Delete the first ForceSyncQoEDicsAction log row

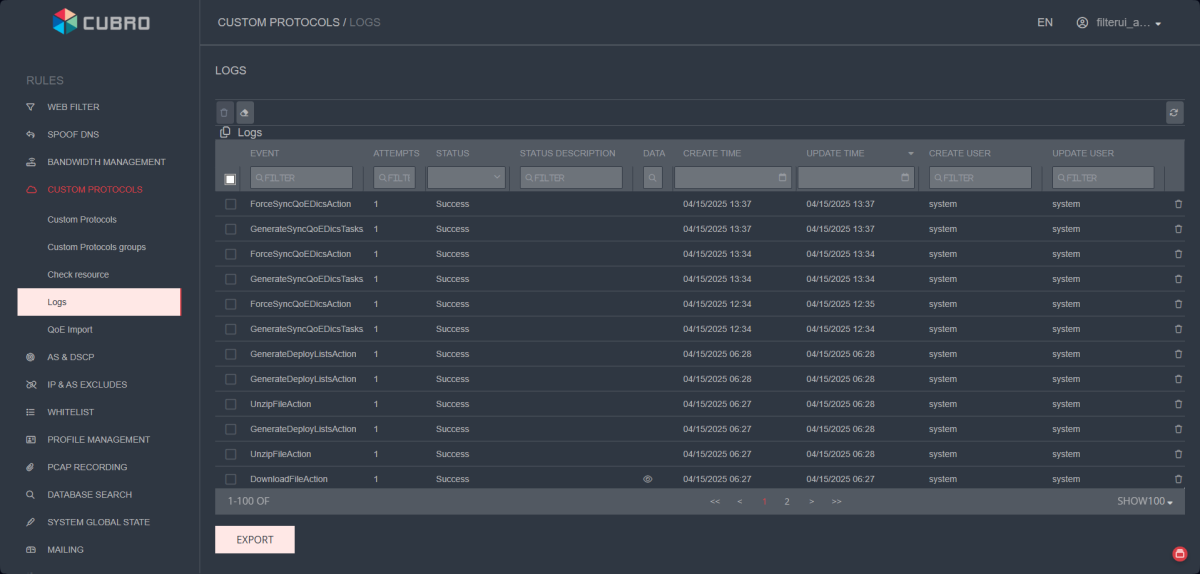pos(1178,204)
